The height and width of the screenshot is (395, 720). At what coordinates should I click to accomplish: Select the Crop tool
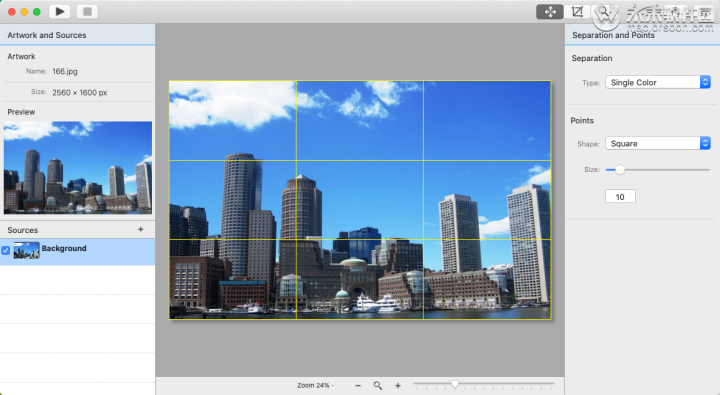tap(577, 12)
